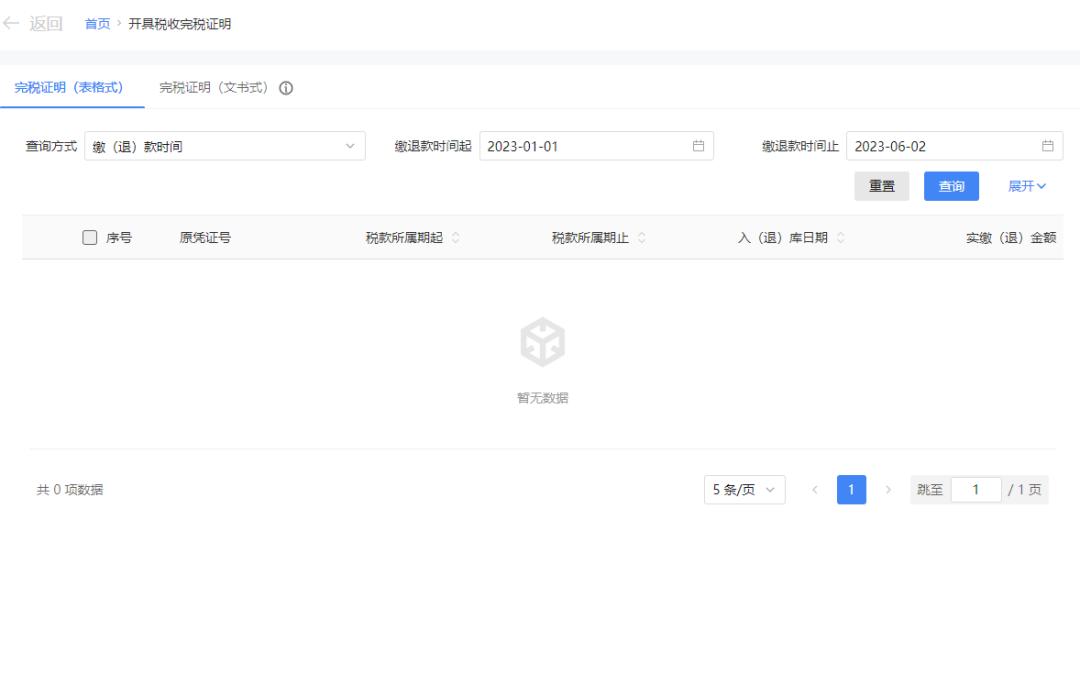Sort by 税款所属期止 column arrows
This screenshot has width=1080, height=686.
(641, 238)
